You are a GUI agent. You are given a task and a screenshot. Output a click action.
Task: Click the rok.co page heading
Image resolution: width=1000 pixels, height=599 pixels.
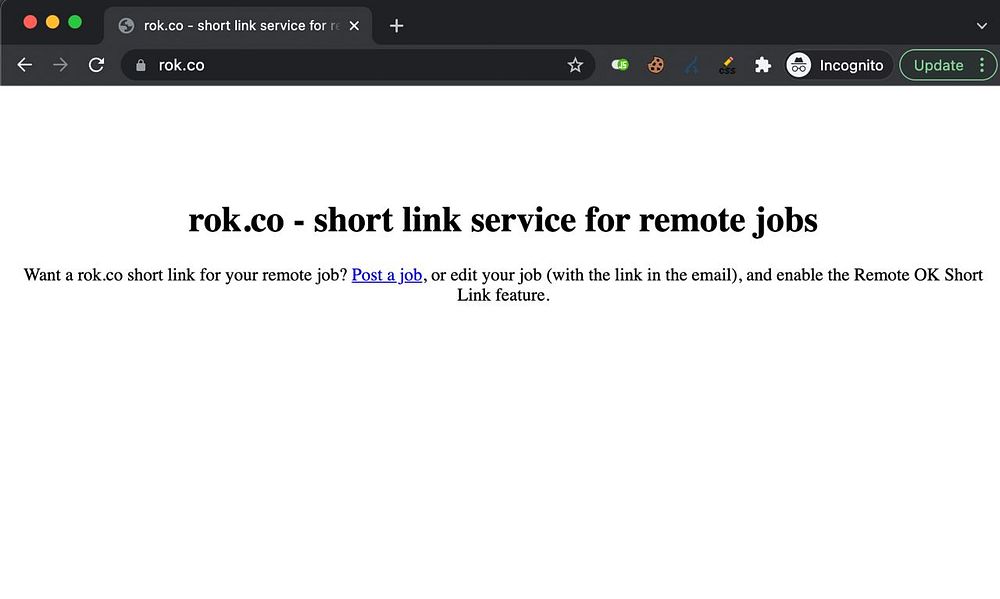pyautogui.click(x=503, y=220)
